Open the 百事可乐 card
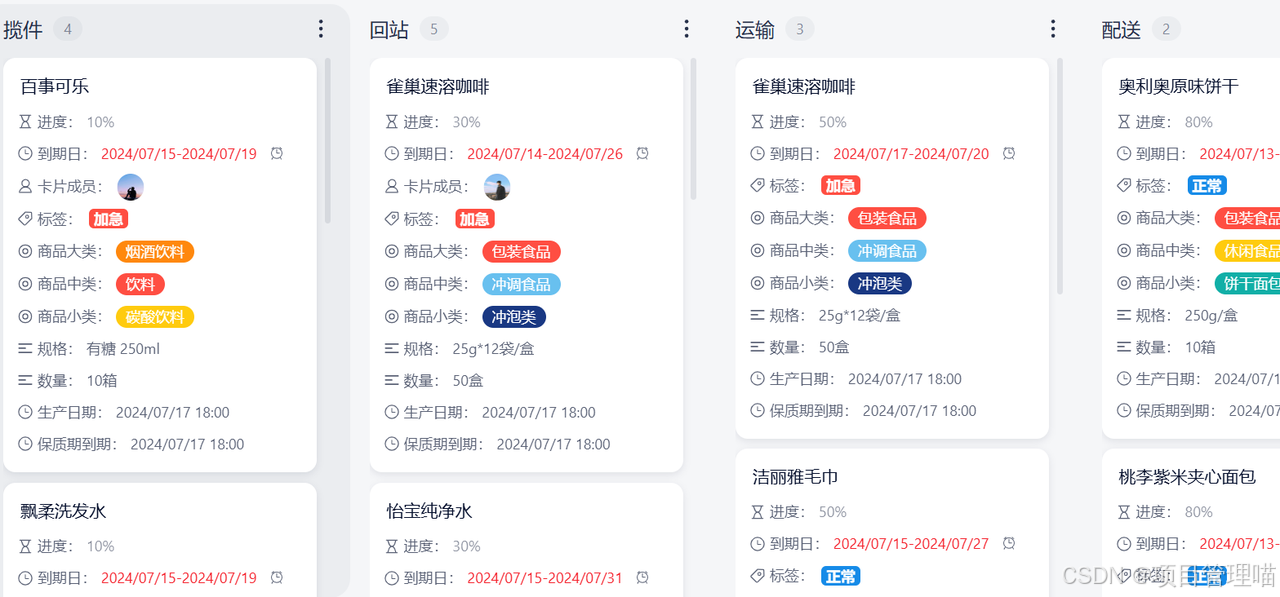The height and width of the screenshot is (597, 1280). (x=160, y=265)
